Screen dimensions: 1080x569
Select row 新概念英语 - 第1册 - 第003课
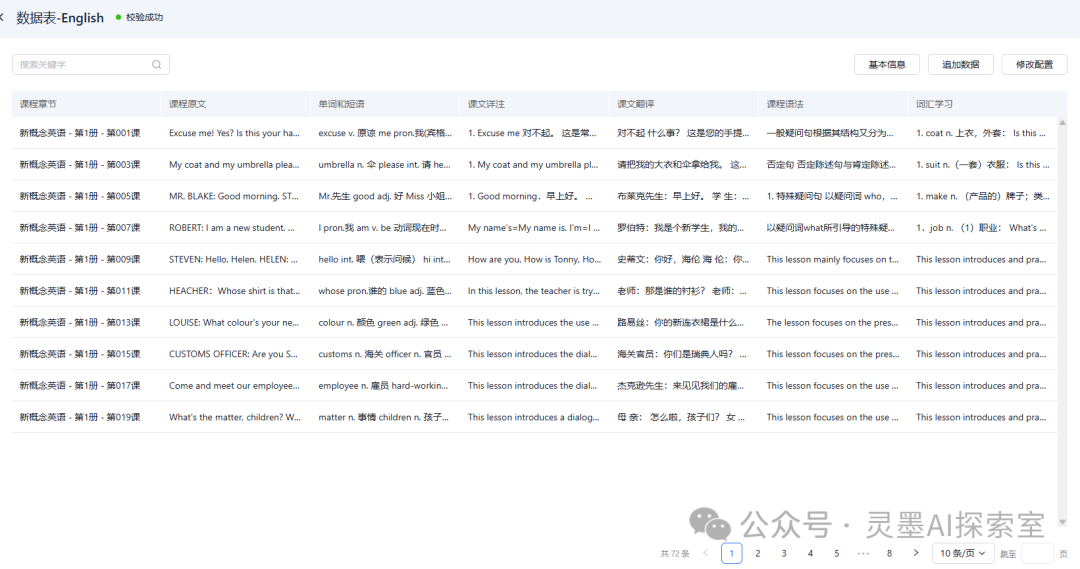click(x=534, y=165)
